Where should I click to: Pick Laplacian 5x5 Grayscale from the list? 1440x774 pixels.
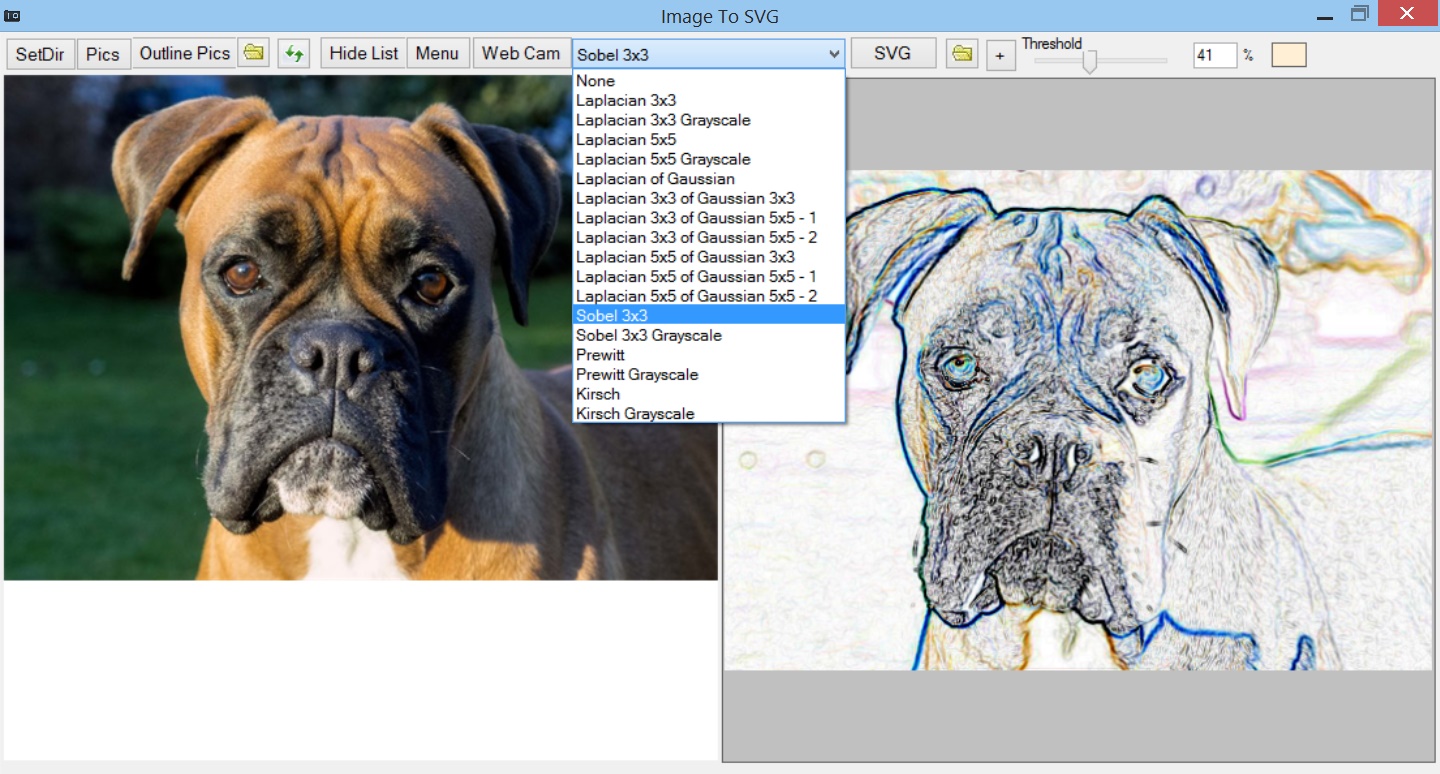tap(709, 159)
